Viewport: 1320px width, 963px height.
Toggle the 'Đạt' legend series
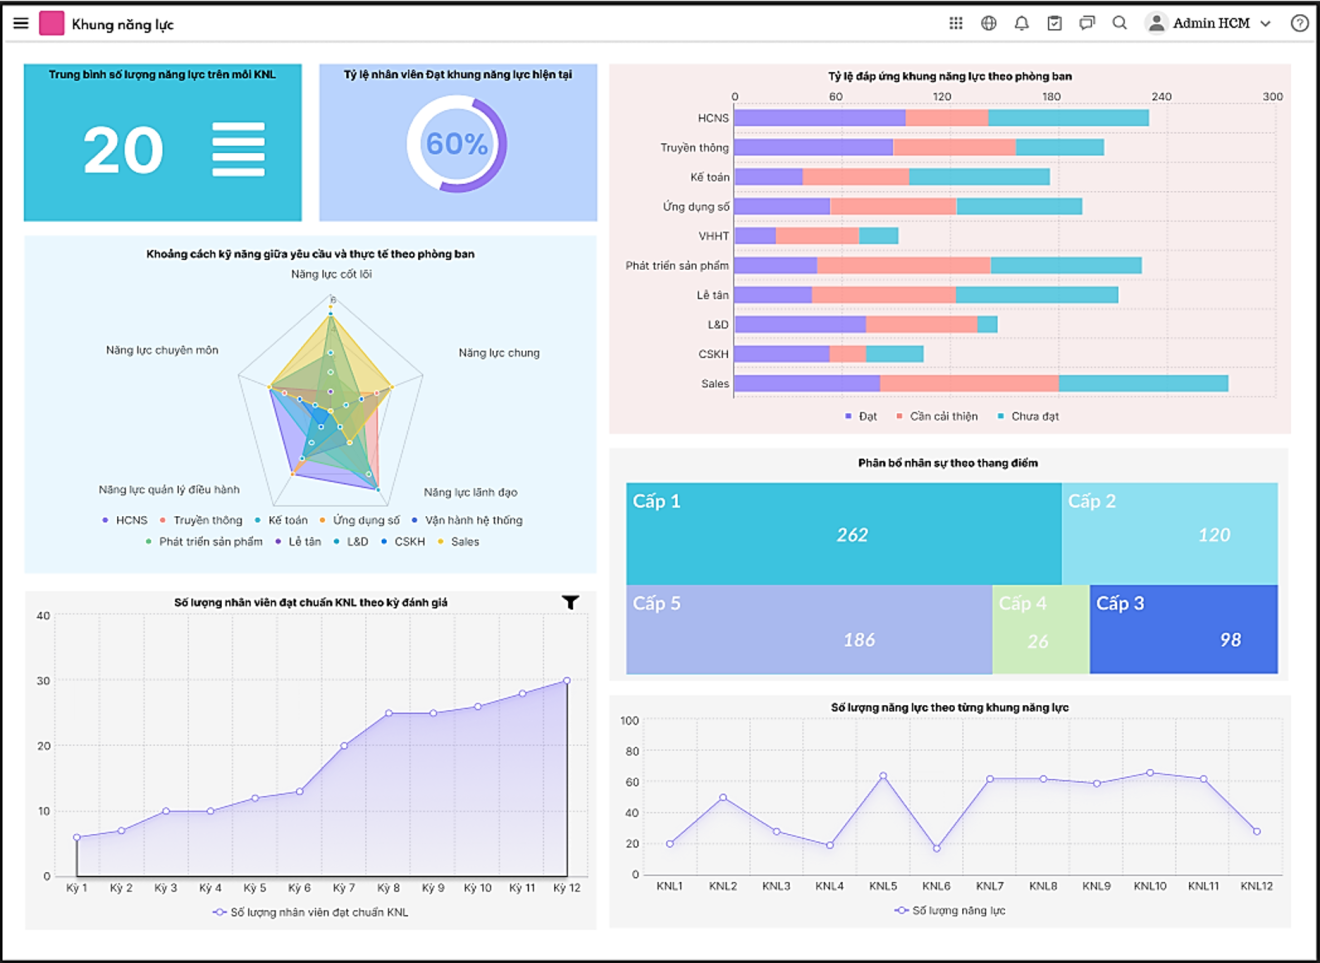click(861, 416)
